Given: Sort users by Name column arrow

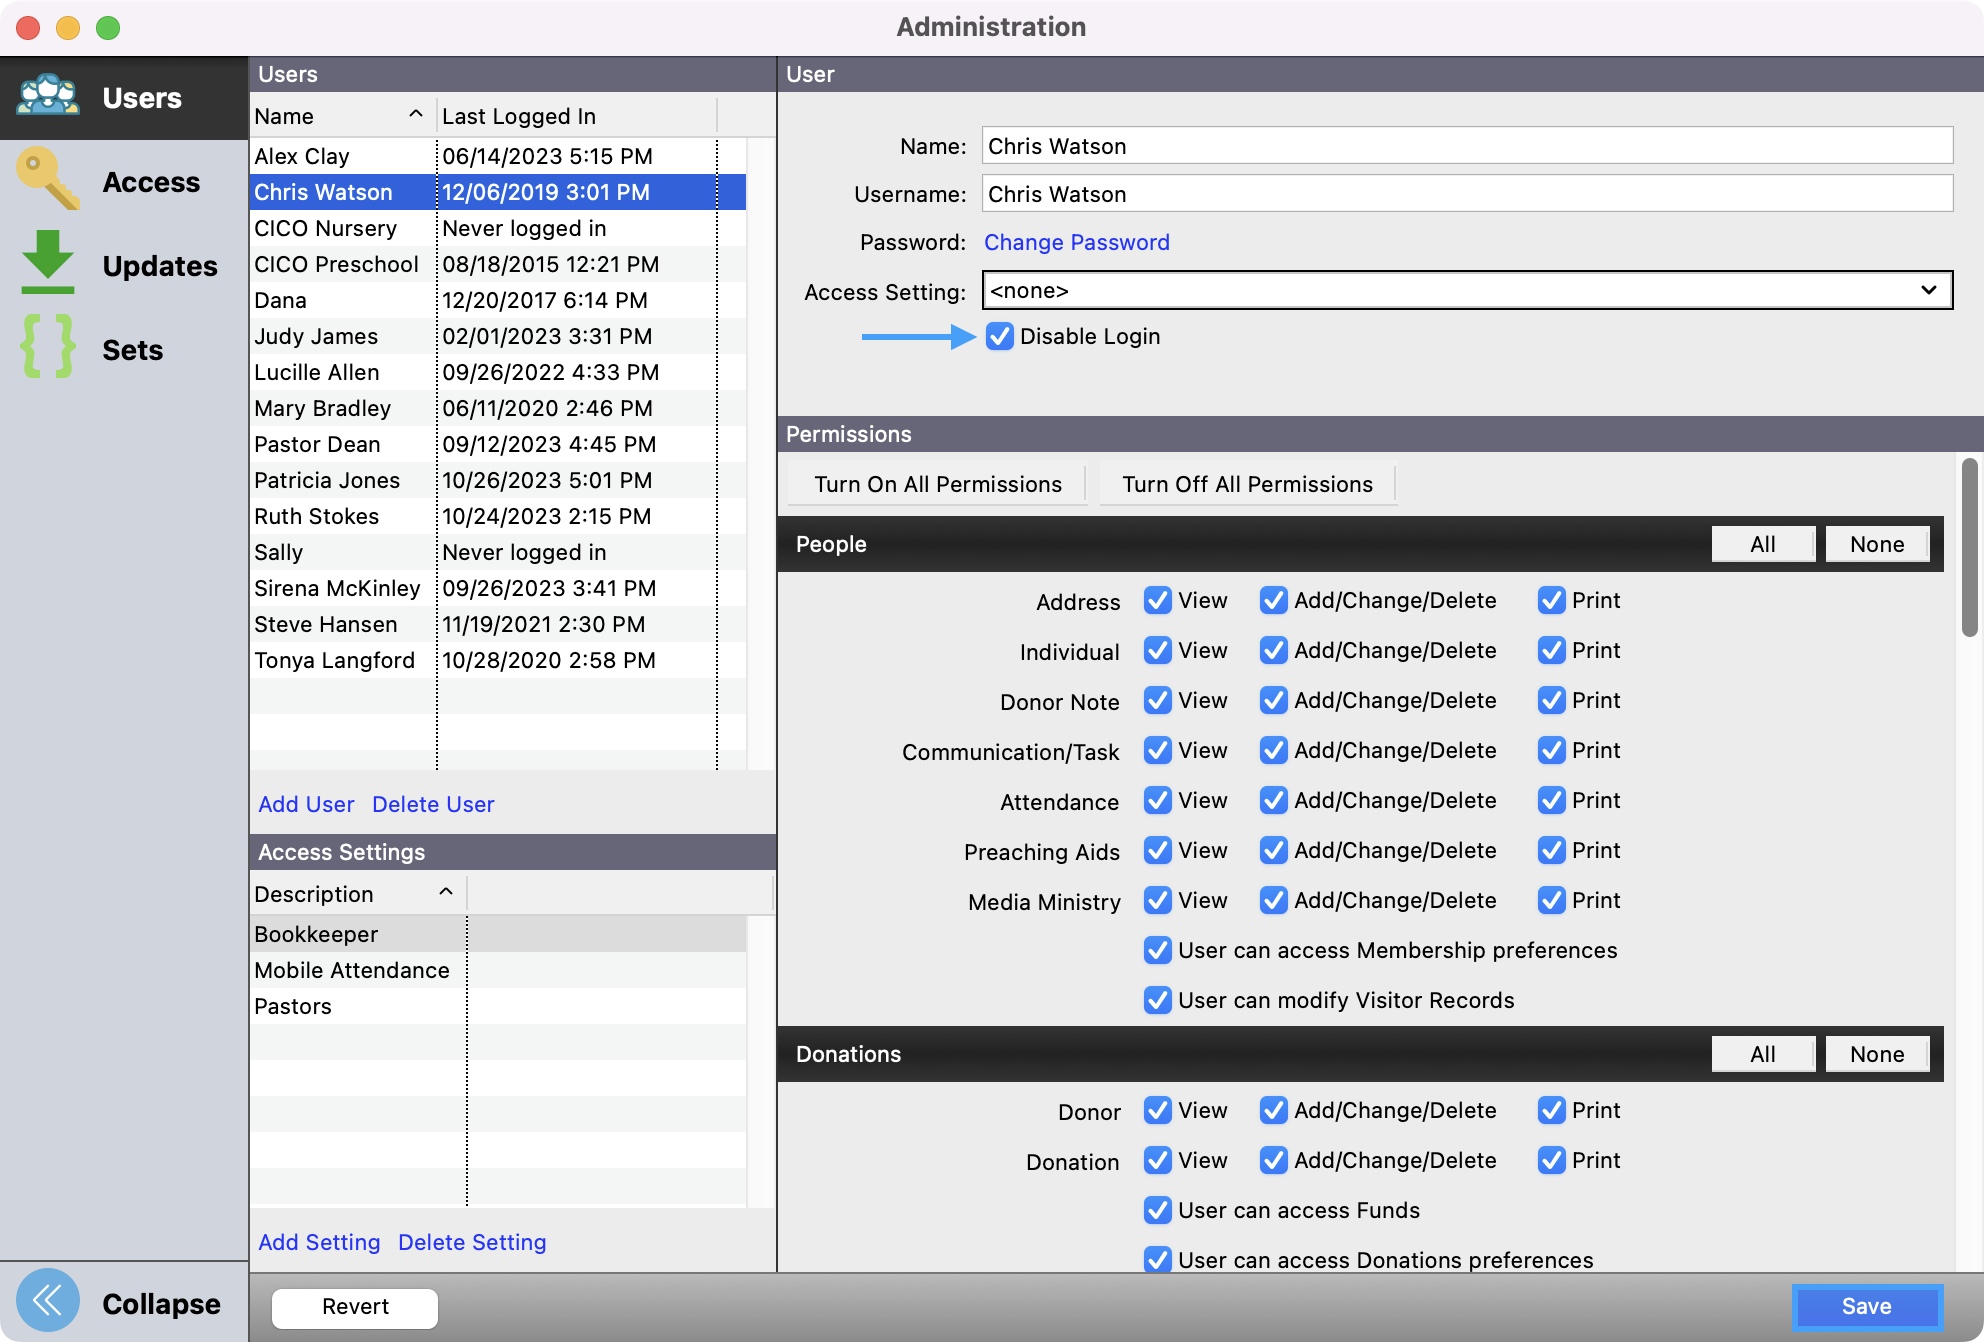Looking at the screenshot, I should pos(416,115).
